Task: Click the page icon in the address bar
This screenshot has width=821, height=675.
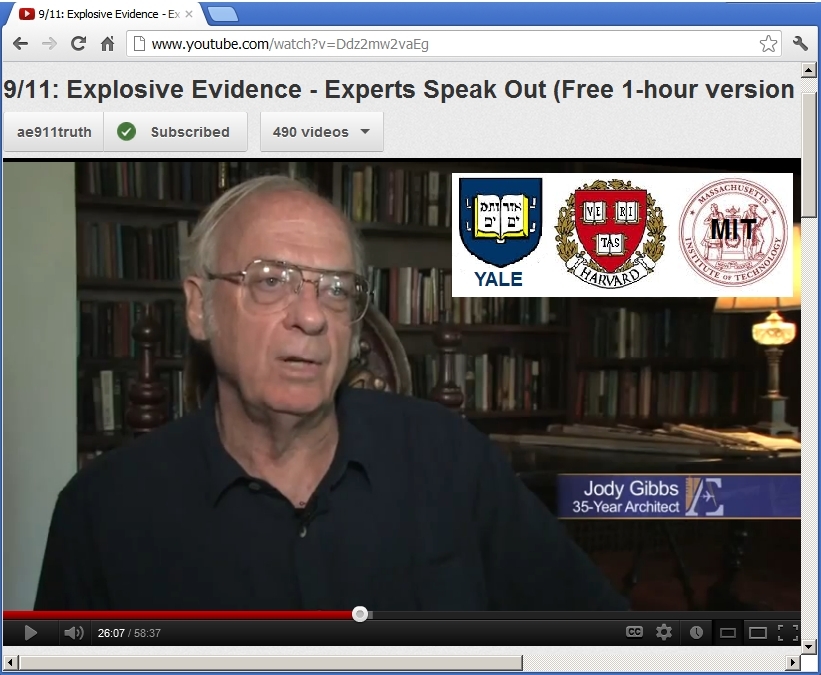Action: coord(139,43)
